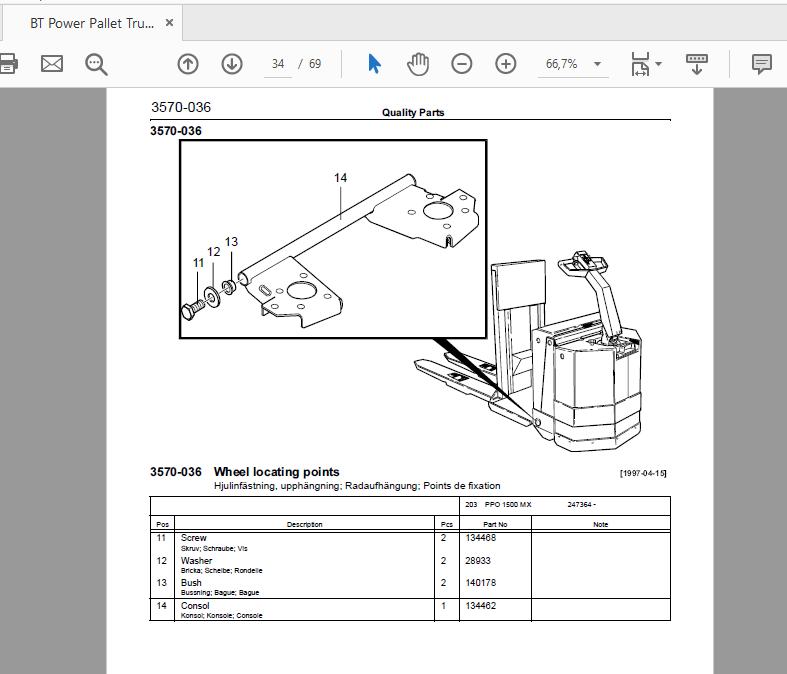
Task: Open the zoom level dropdown arrow
Action: (597, 64)
